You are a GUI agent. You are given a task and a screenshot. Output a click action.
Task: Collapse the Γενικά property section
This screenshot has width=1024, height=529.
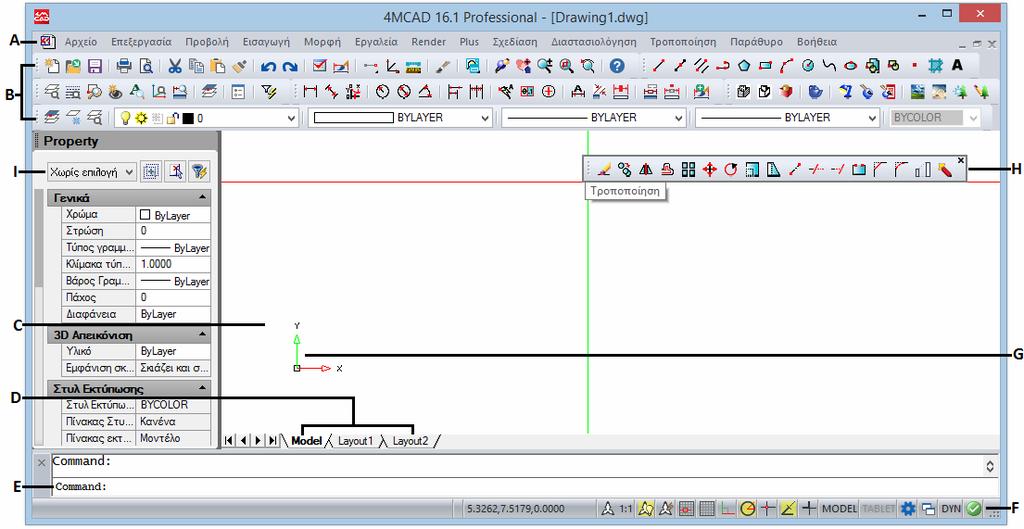click(203, 197)
